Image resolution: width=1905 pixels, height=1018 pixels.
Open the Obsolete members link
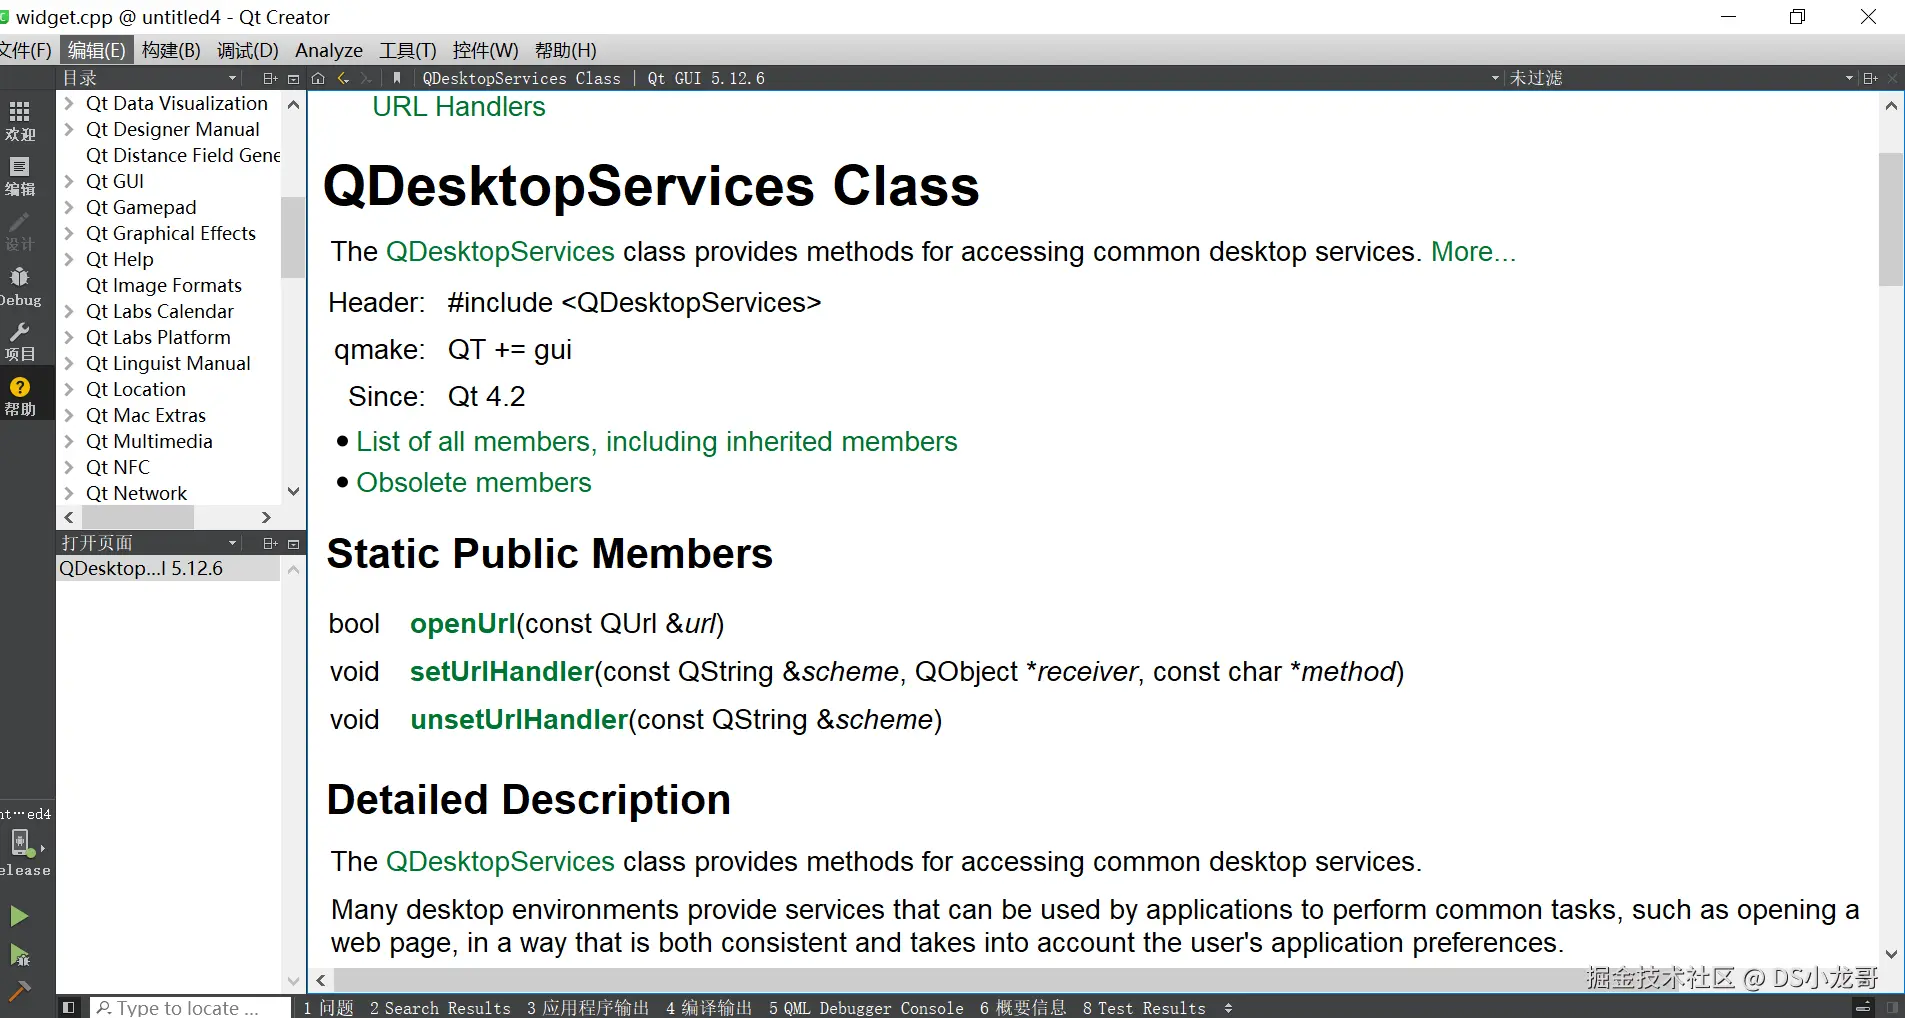coord(474,483)
